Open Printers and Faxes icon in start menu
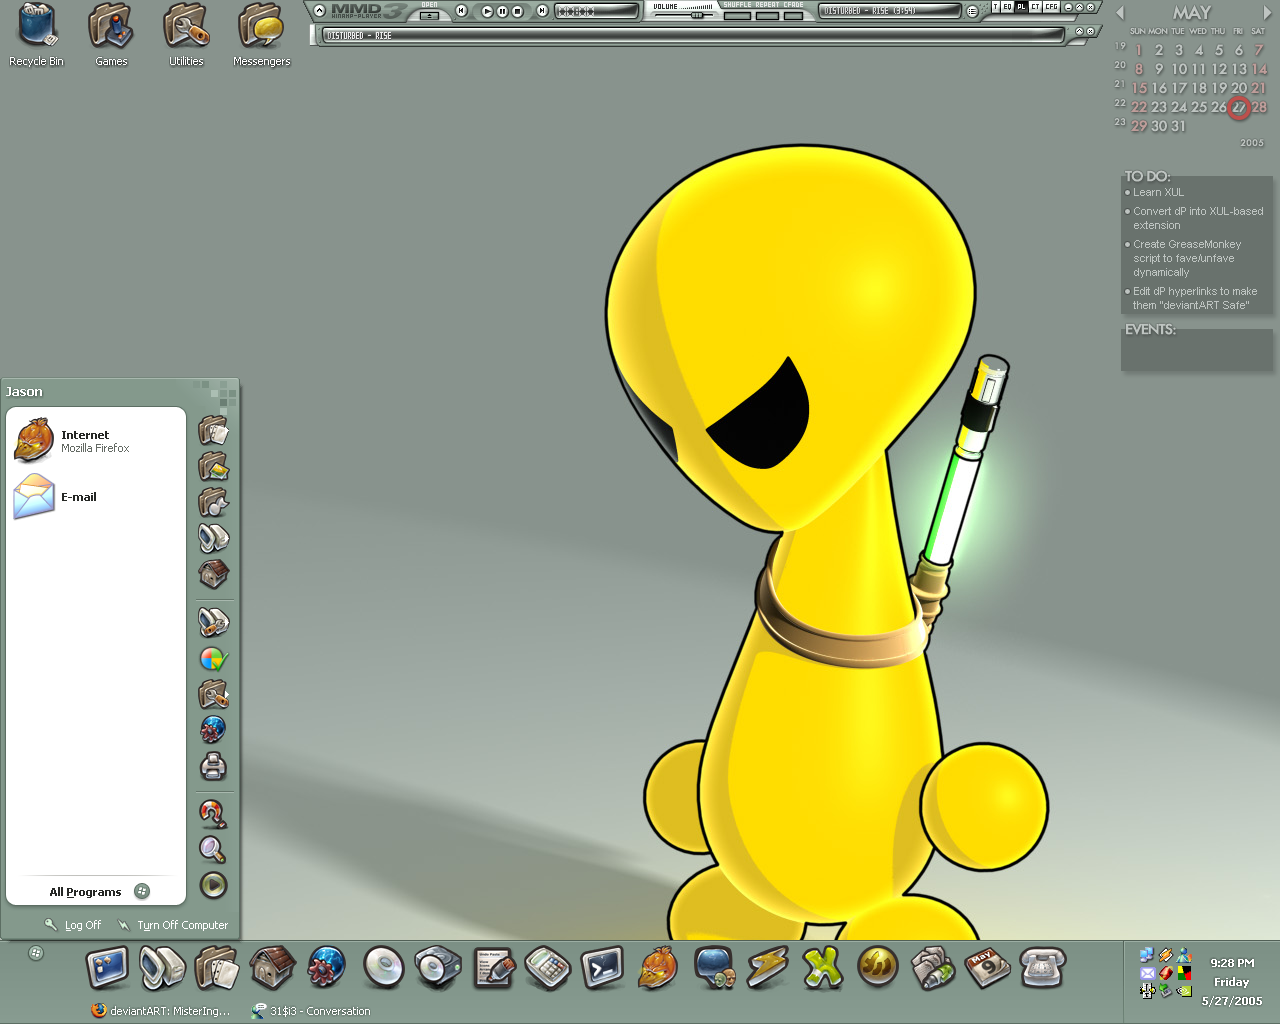1280x1024 pixels. [x=213, y=766]
